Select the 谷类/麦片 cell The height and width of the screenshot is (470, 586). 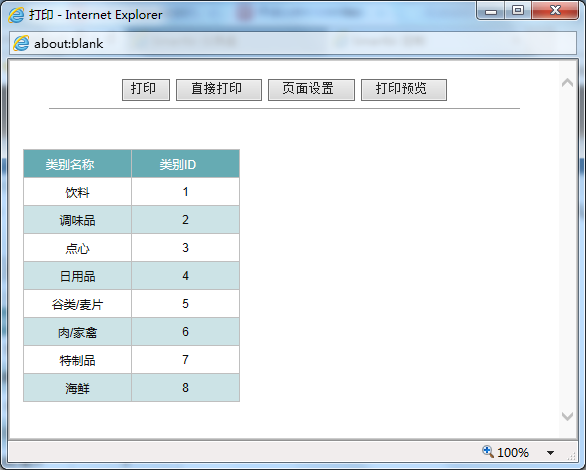tap(77, 304)
